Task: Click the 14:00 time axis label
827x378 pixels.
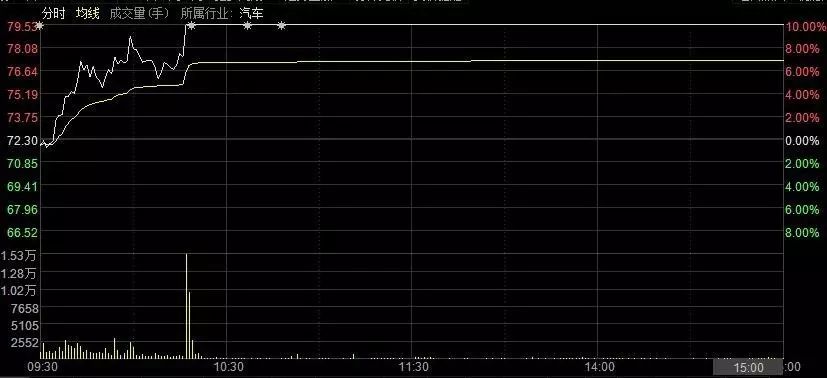Action: tap(601, 367)
